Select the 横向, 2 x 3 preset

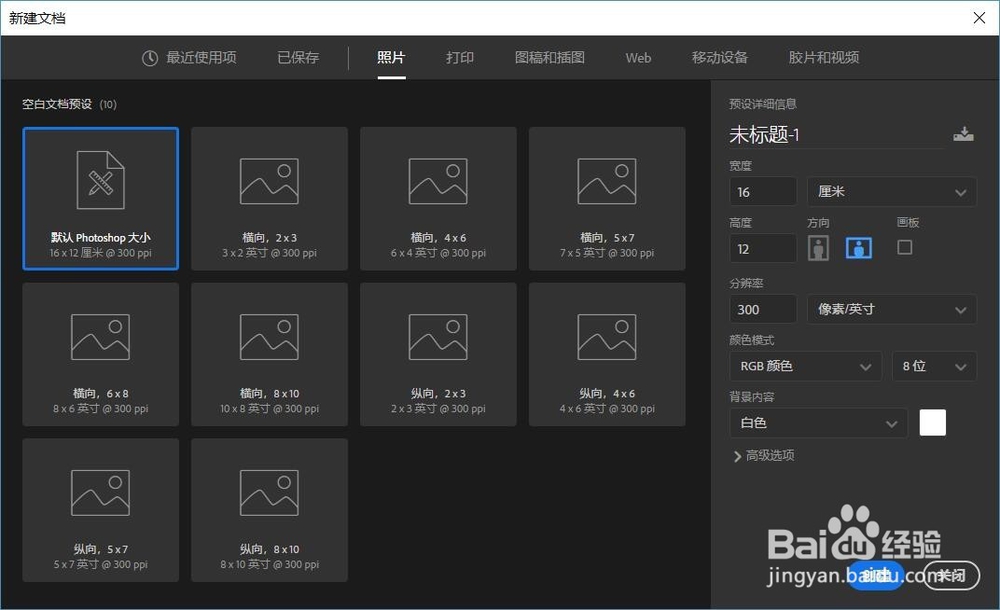coord(269,198)
